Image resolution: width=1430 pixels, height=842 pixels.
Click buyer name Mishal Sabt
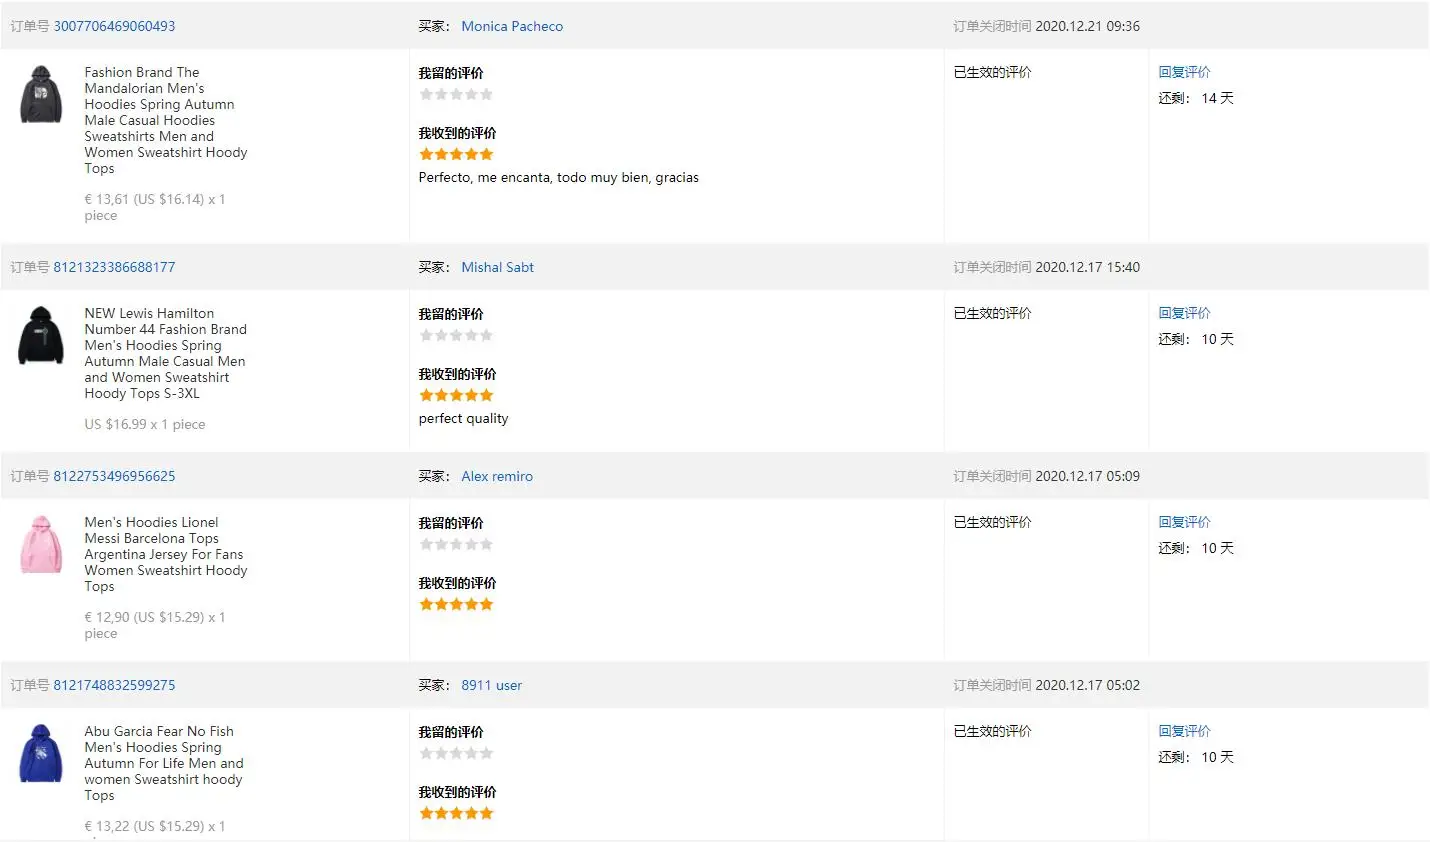497,267
